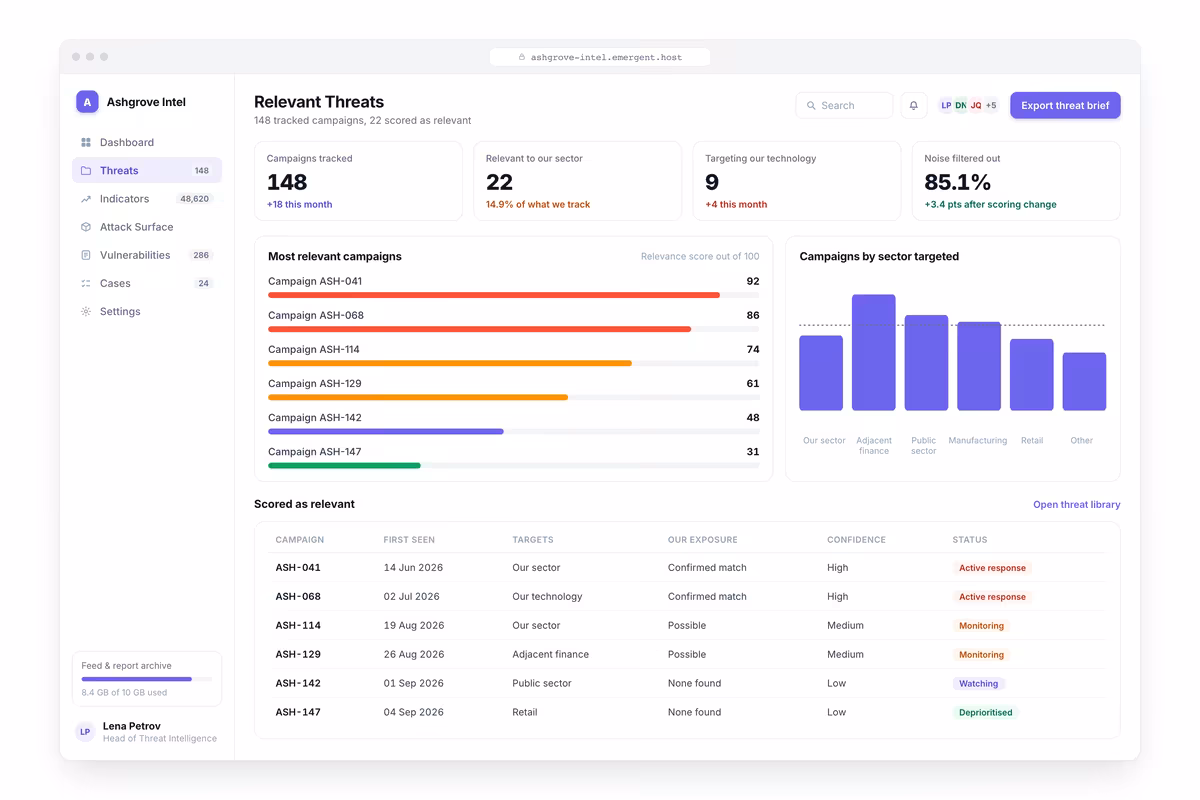Select ASH-129 in table
The image size is (1200, 800).
[x=687, y=655]
